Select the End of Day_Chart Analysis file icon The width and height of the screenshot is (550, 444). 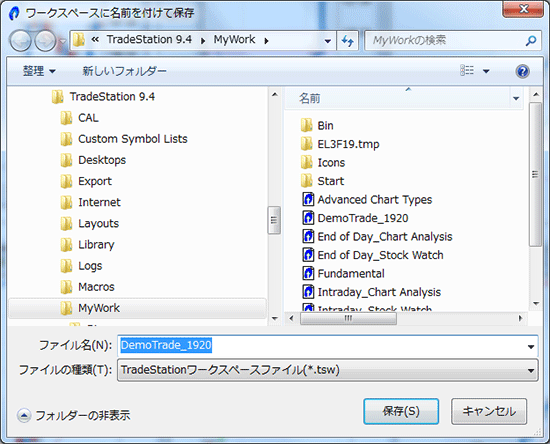(x=308, y=236)
